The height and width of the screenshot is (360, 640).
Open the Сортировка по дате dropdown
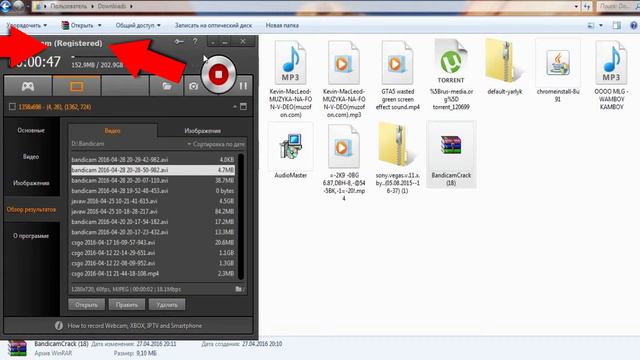click(216, 144)
